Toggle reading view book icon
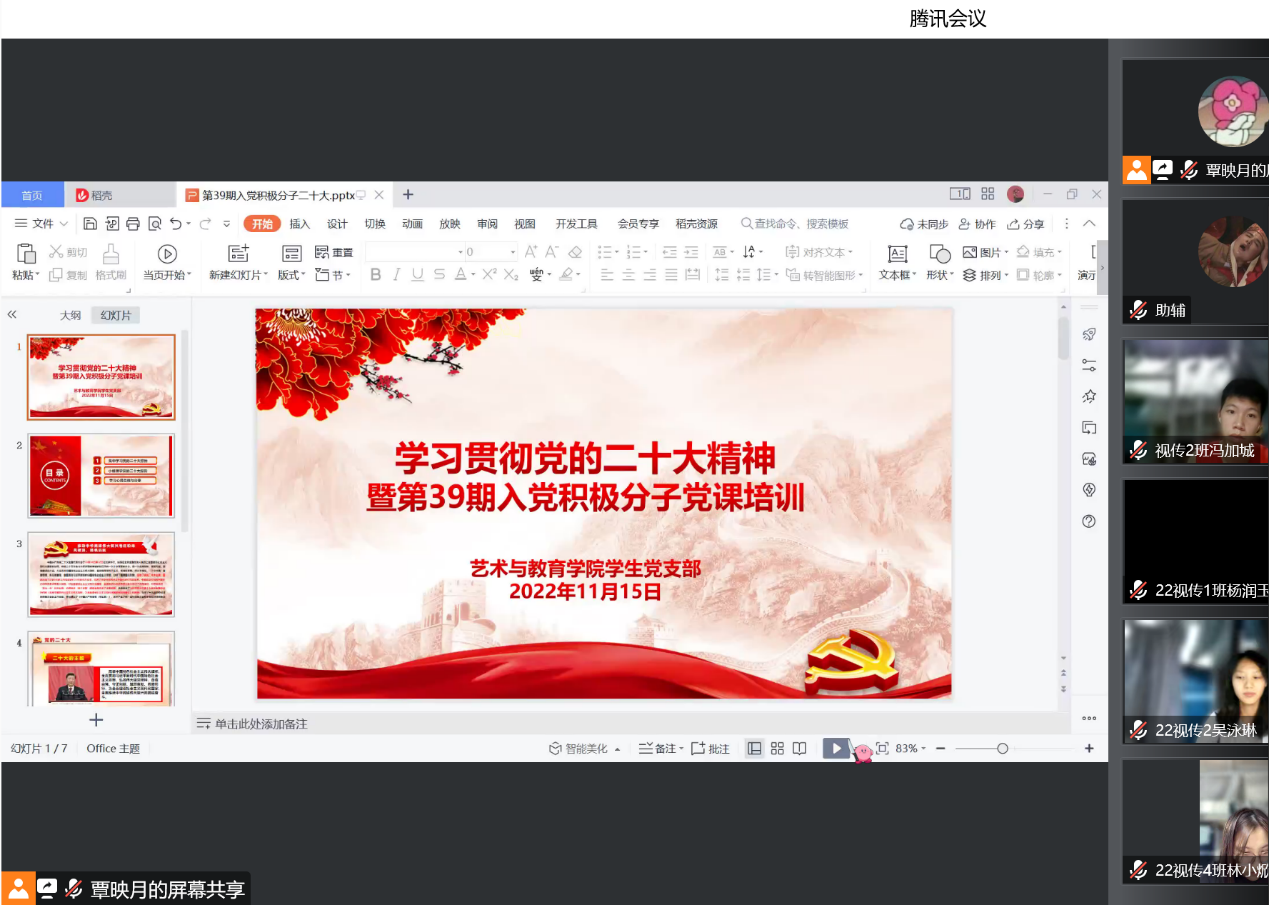Viewport: 1269px width, 905px height. tap(799, 748)
